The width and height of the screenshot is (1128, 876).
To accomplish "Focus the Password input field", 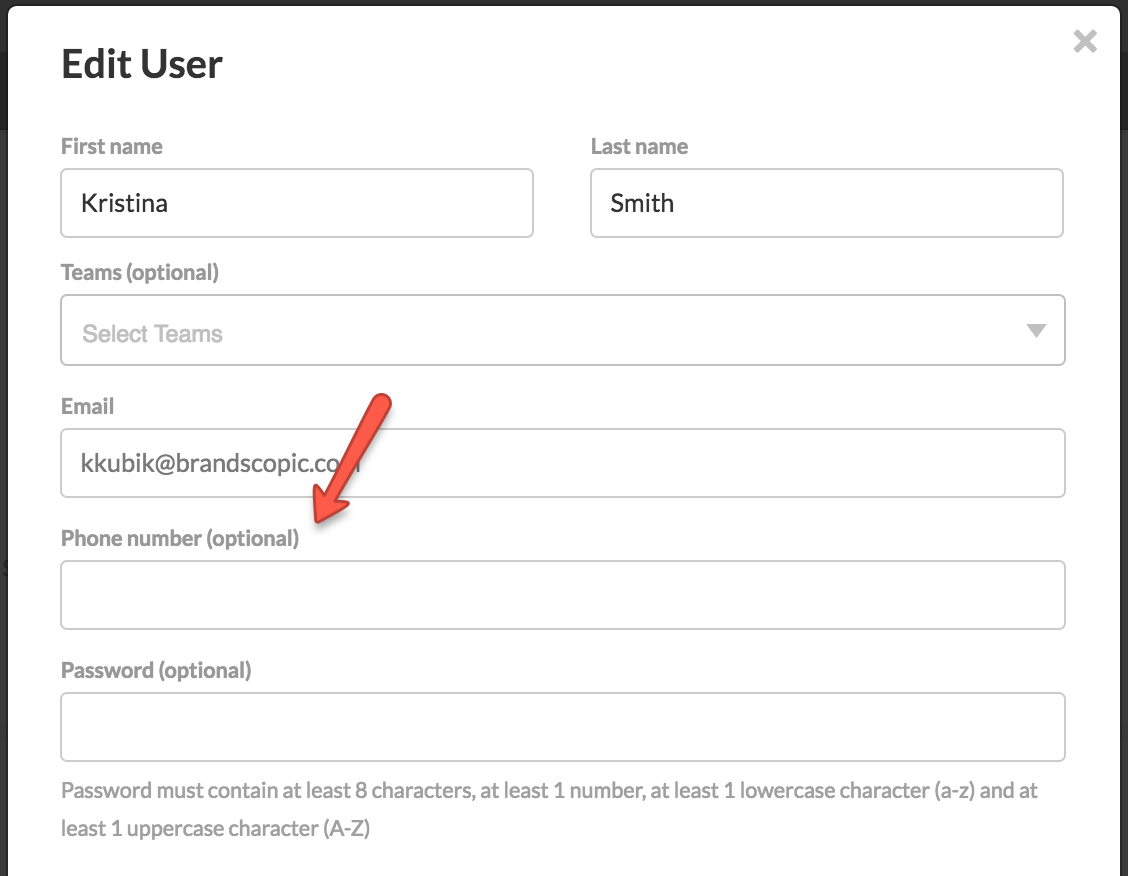I will (x=563, y=727).
